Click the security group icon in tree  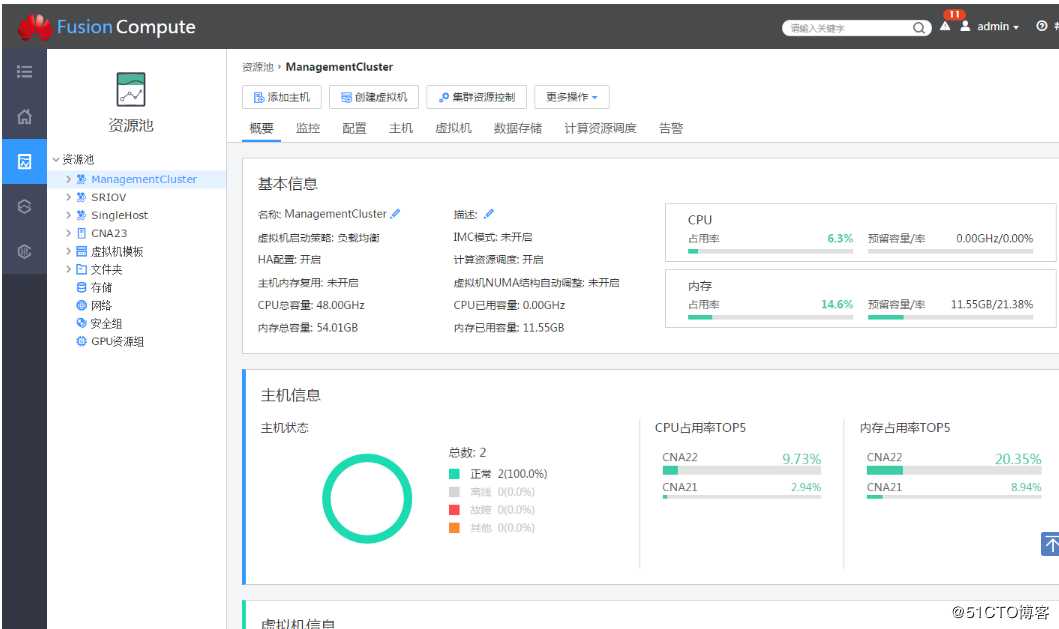point(81,323)
